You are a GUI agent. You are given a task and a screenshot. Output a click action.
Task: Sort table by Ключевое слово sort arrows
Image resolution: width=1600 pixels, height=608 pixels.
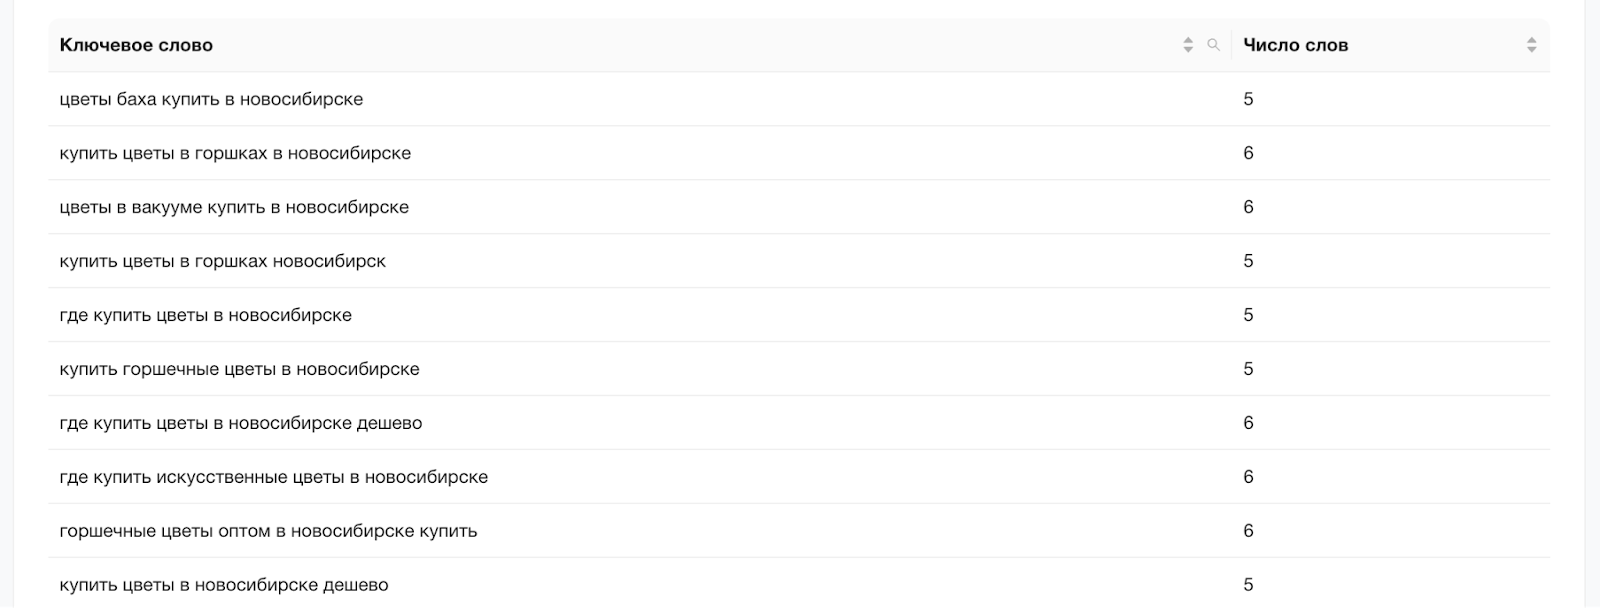(1188, 45)
